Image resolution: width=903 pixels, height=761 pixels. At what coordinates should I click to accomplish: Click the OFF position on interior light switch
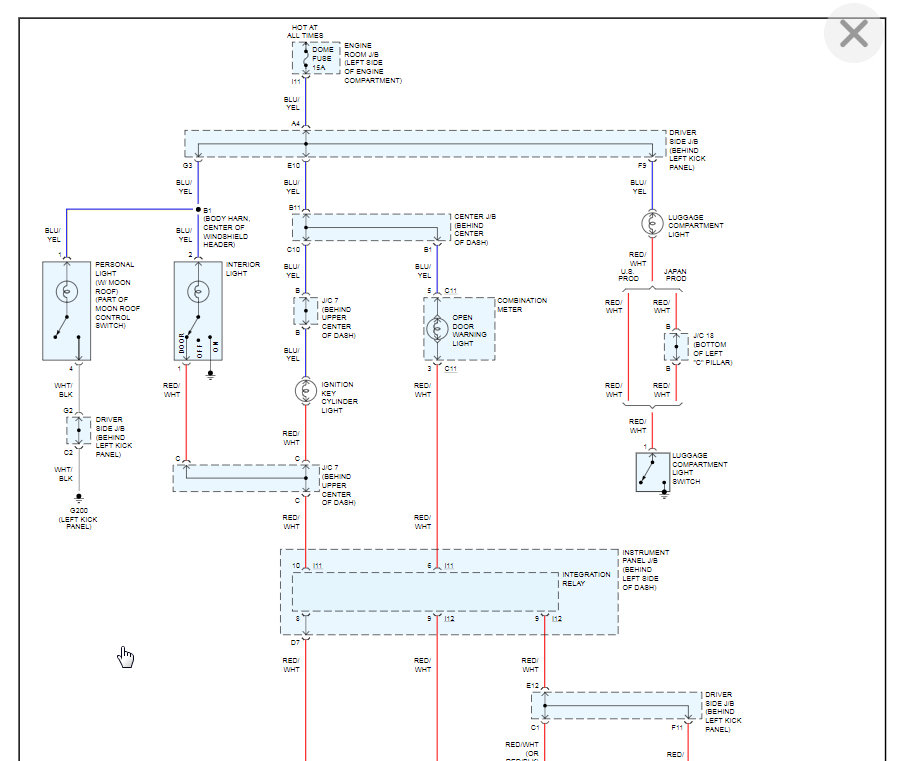[x=199, y=351]
